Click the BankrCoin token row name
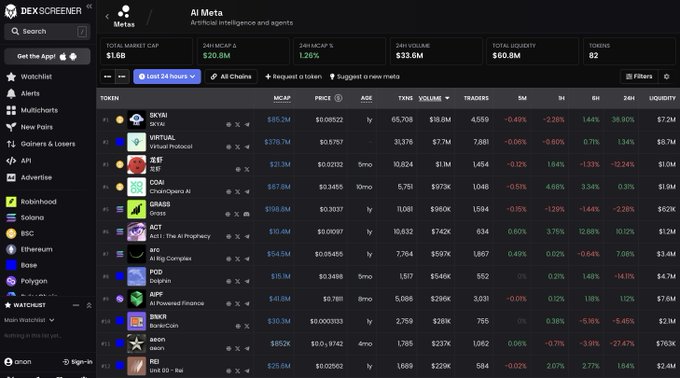The height and width of the screenshot is (378, 680). pyautogui.click(x=164, y=326)
